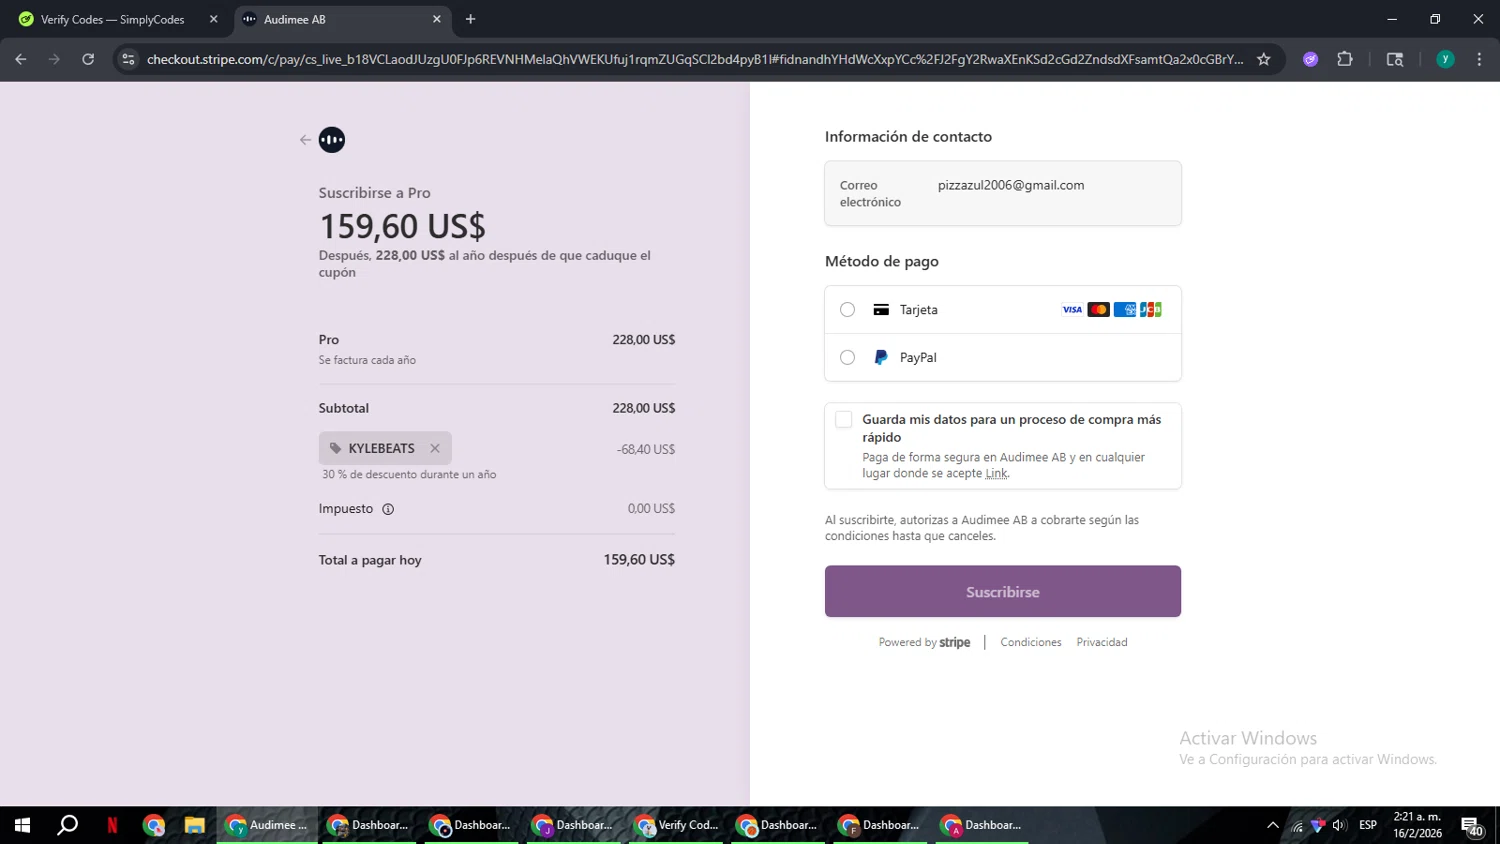
Task: Open the Windows Start menu
Action: coord(22,825)
